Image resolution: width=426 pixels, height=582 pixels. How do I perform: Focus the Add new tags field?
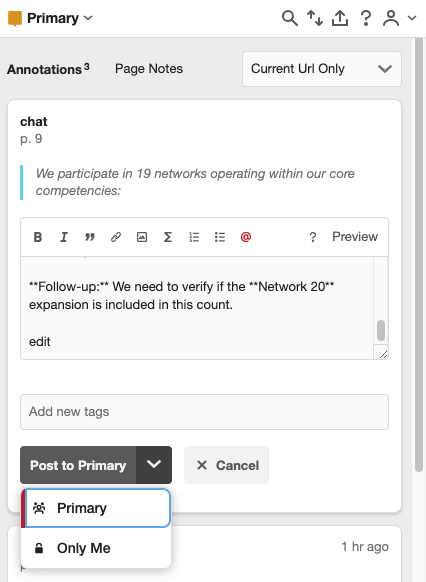pyautogui.click(x=204, y=412)
